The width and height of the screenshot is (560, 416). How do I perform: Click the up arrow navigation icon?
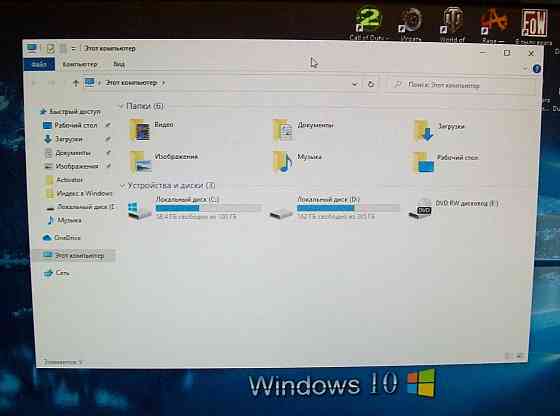tap(75, 83)
